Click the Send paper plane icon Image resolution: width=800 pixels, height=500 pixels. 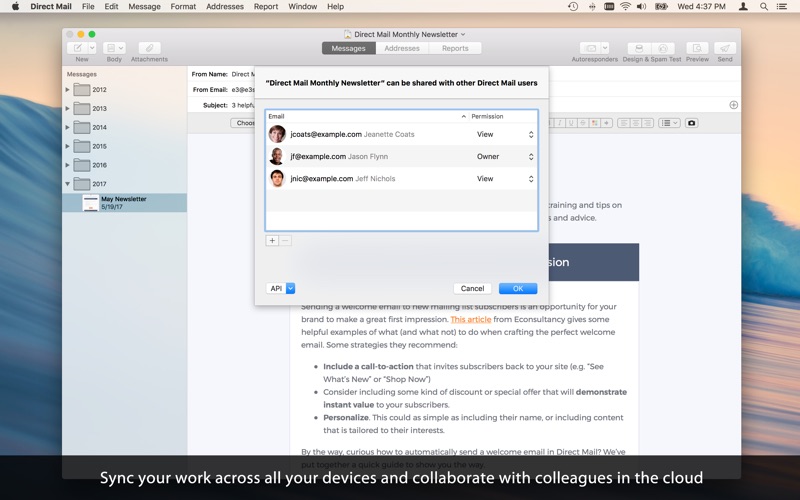coord(725,48)
